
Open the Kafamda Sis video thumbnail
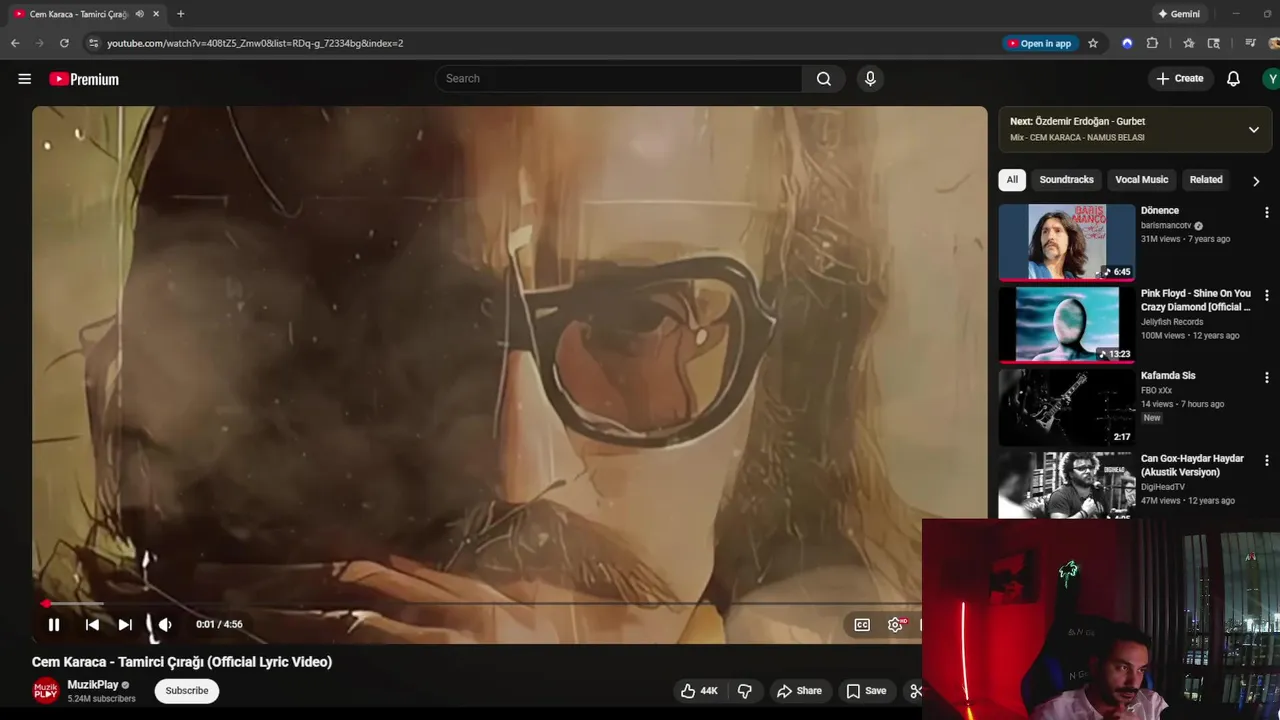point(1067,408)
